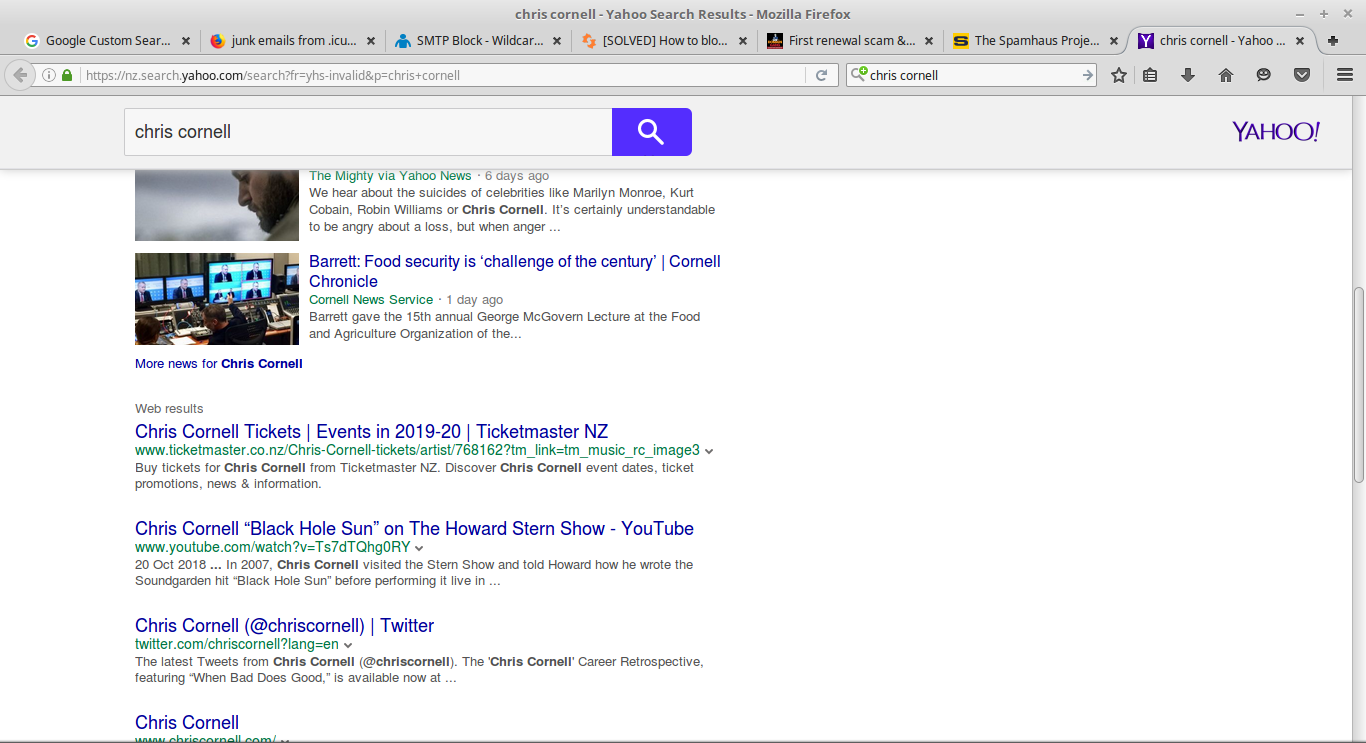
Task: Reload the page with the refresh icon
Action: click(x=821, y=75)
